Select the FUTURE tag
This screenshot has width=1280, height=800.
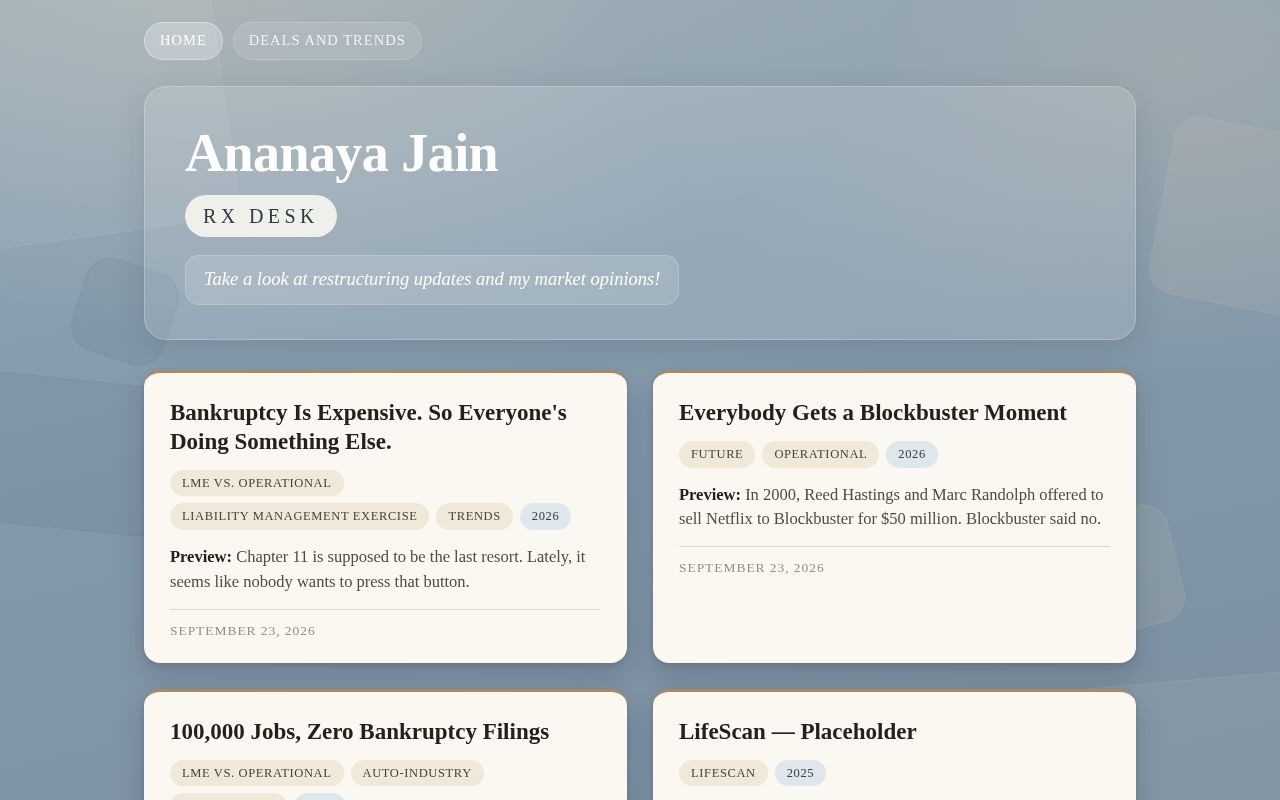(717, 454)
